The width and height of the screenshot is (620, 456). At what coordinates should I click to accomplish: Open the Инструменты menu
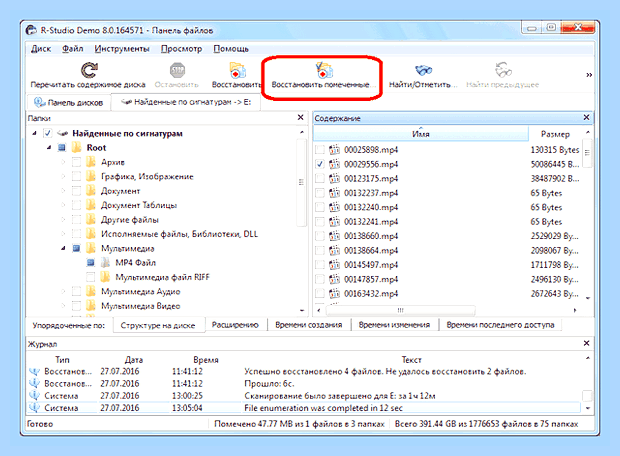coord(122,49)
